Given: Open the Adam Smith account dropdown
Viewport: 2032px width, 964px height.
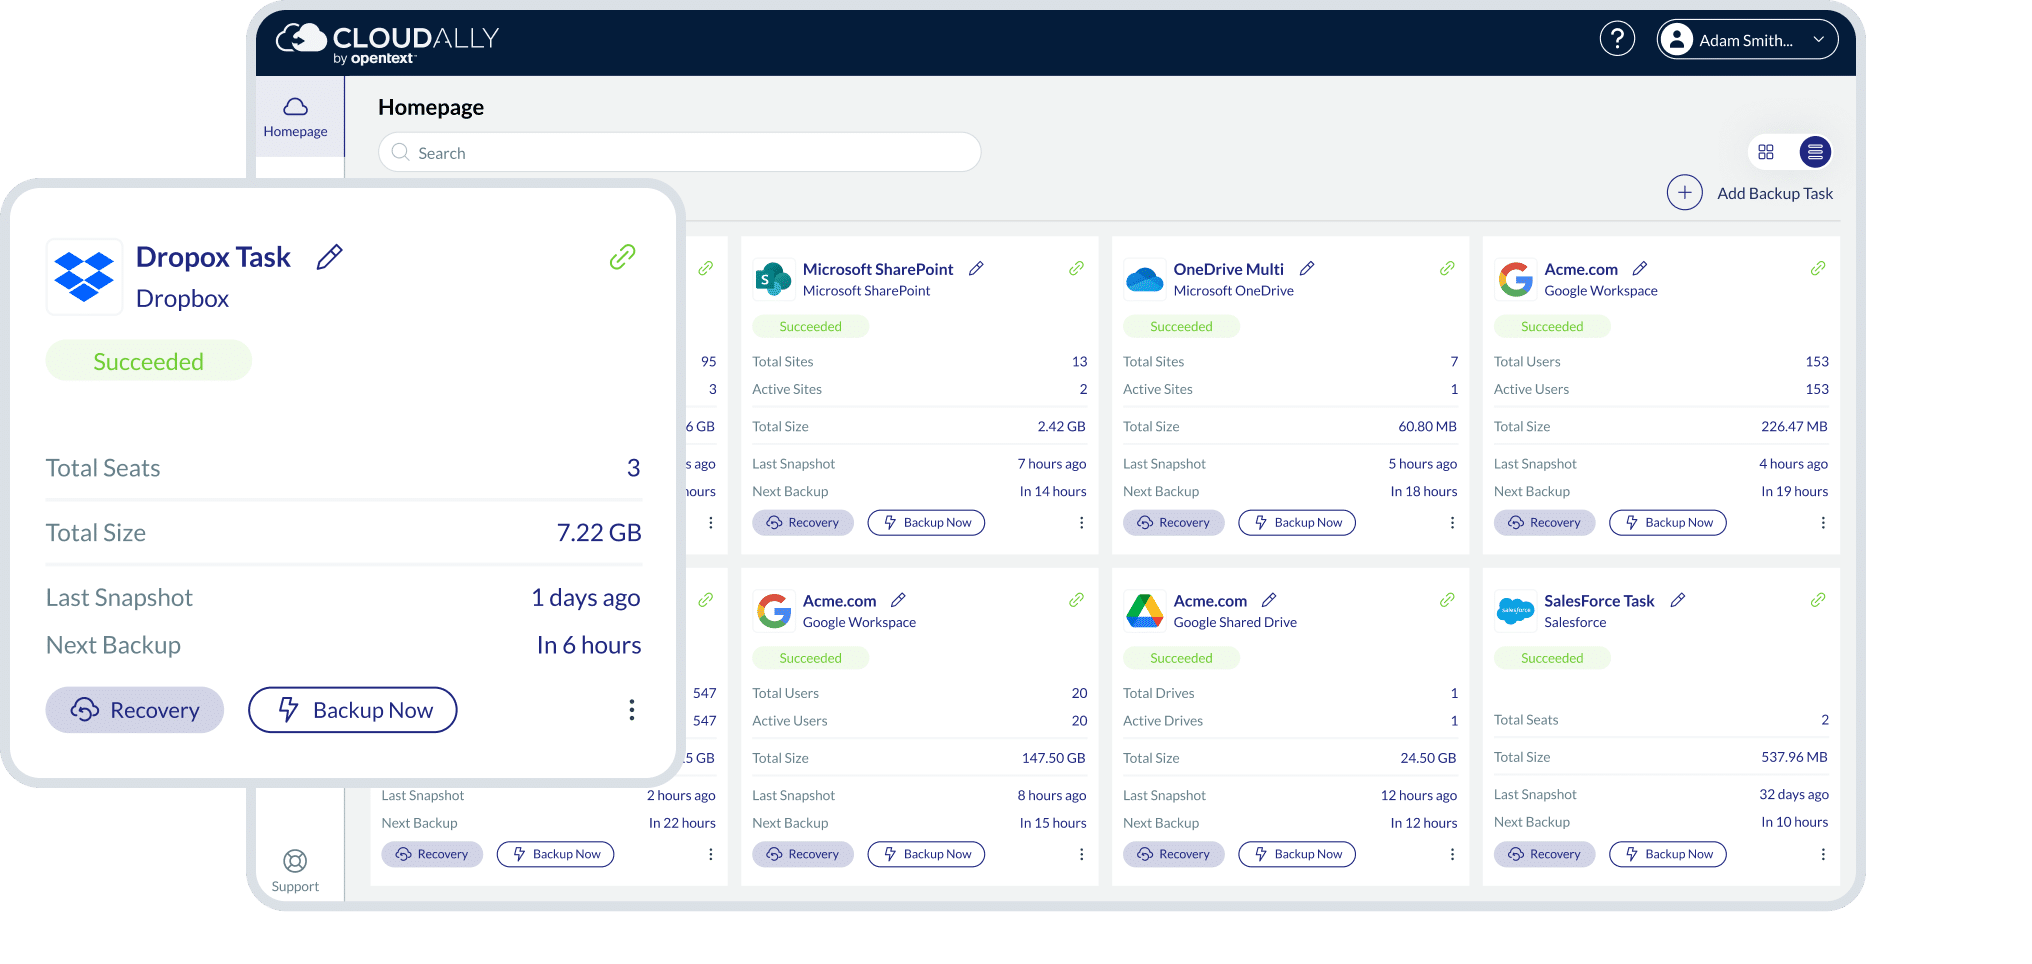Looking at the screenshot, I should pos(1747,40).
